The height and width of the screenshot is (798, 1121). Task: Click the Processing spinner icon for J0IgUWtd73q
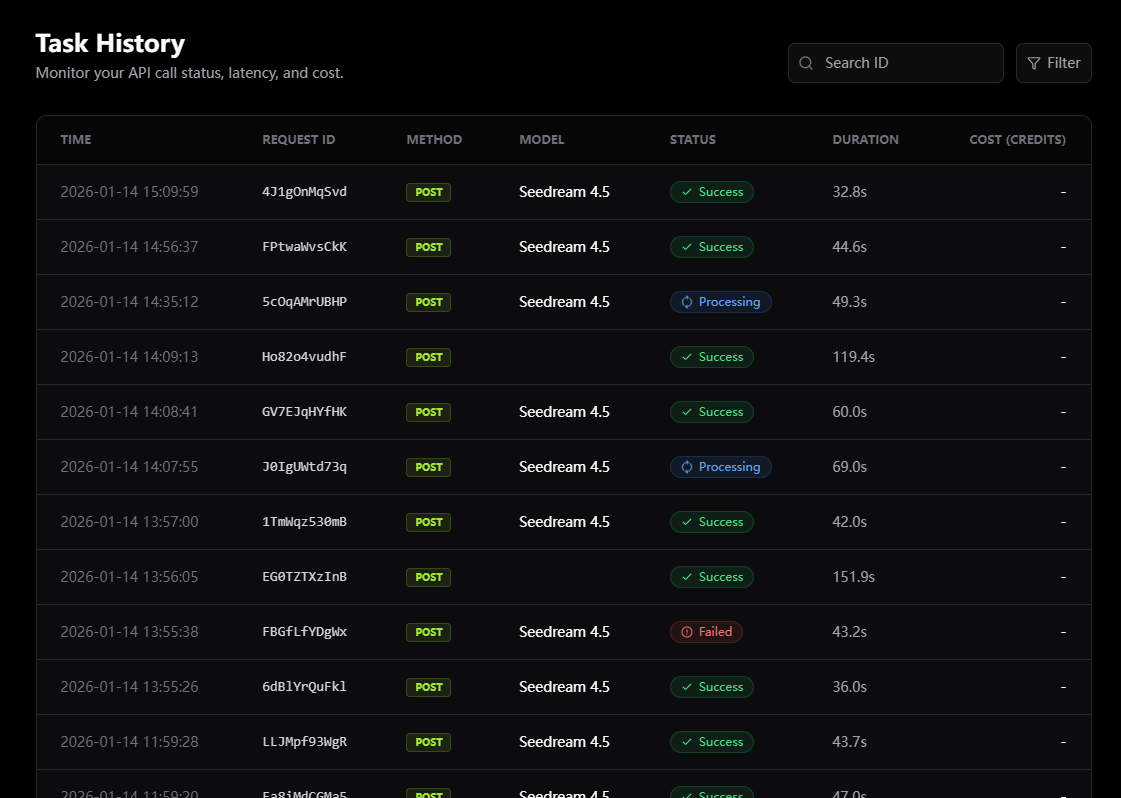pos(685,467)
